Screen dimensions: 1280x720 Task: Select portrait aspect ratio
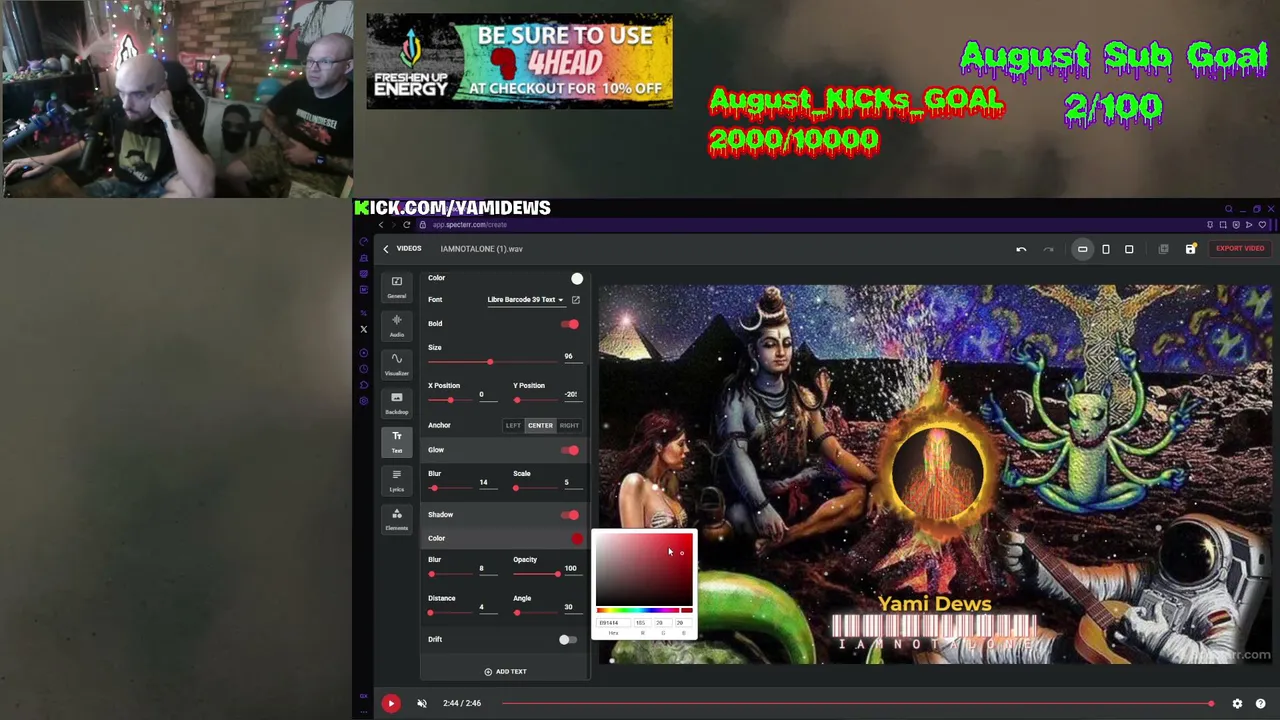[x=1106, y=249]
